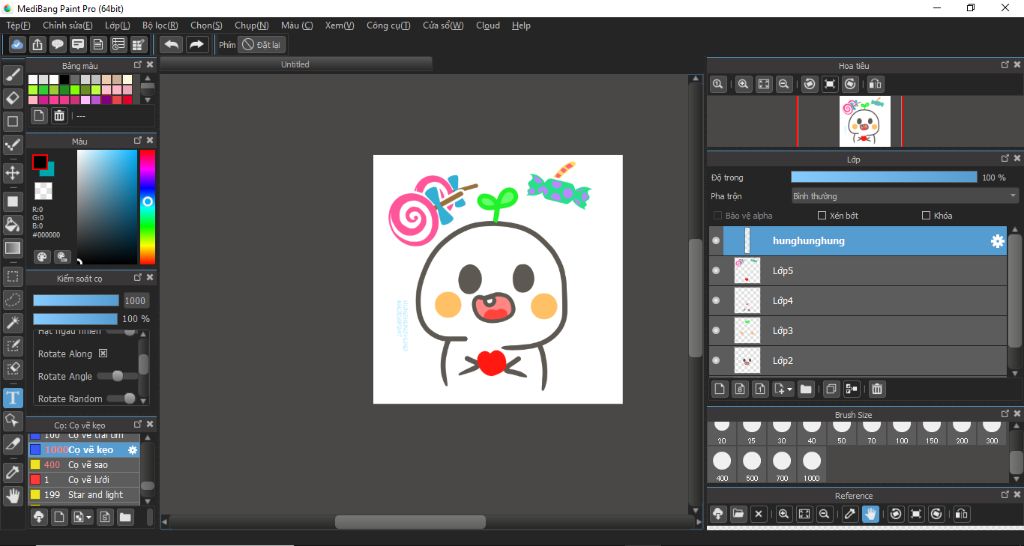Image resolution: width=1024 pixels, height=546 pixels.
Task: Hide the Lớp5 layer visibility
Action: (x=715, y=271)
